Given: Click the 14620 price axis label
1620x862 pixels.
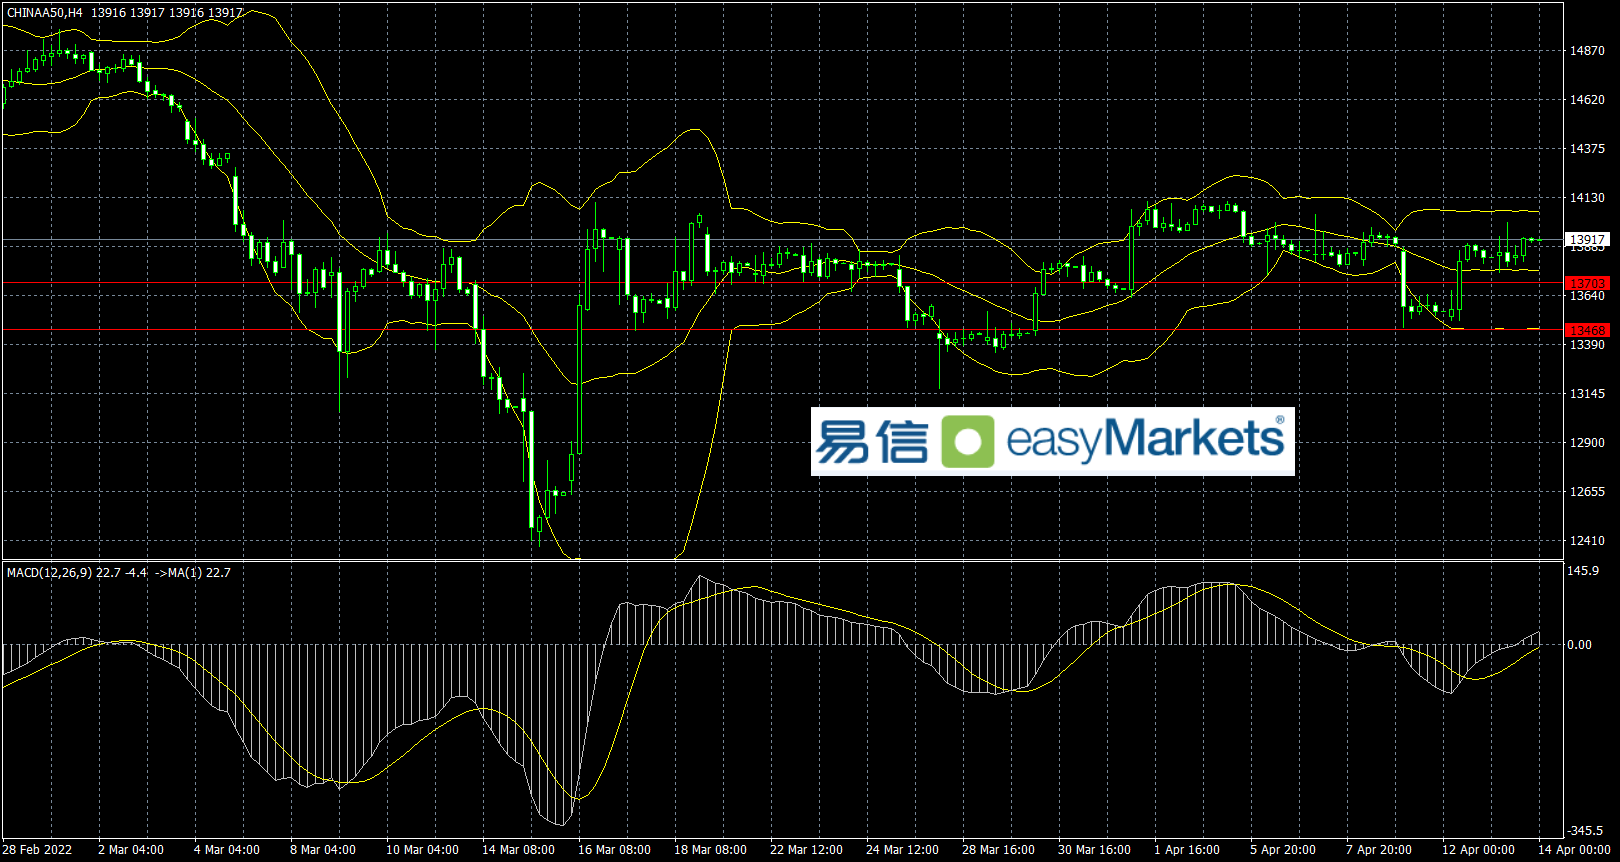Looking at the screenshot, I should click(x=1587, y=100).
